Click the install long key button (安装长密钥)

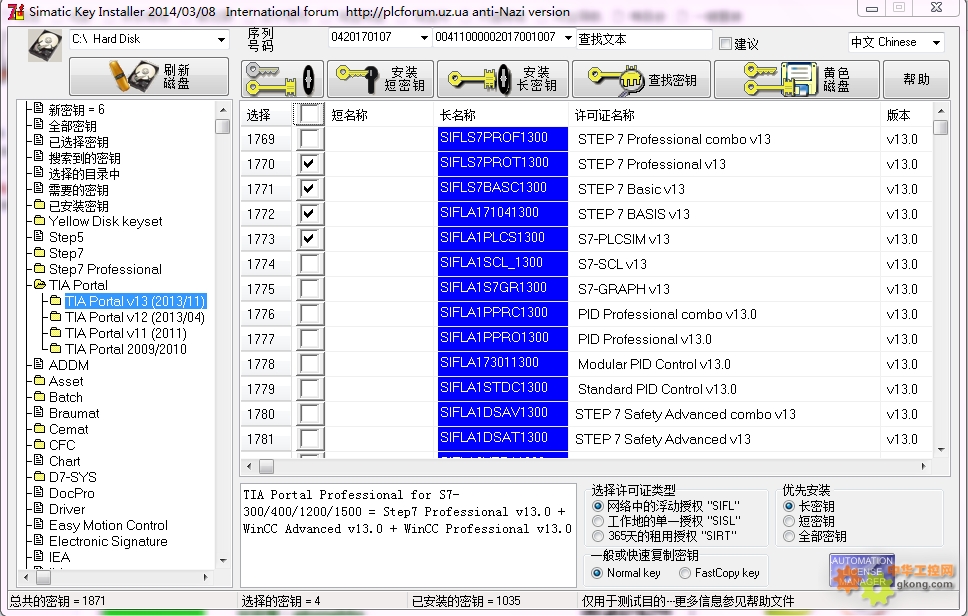click(503, 79)
